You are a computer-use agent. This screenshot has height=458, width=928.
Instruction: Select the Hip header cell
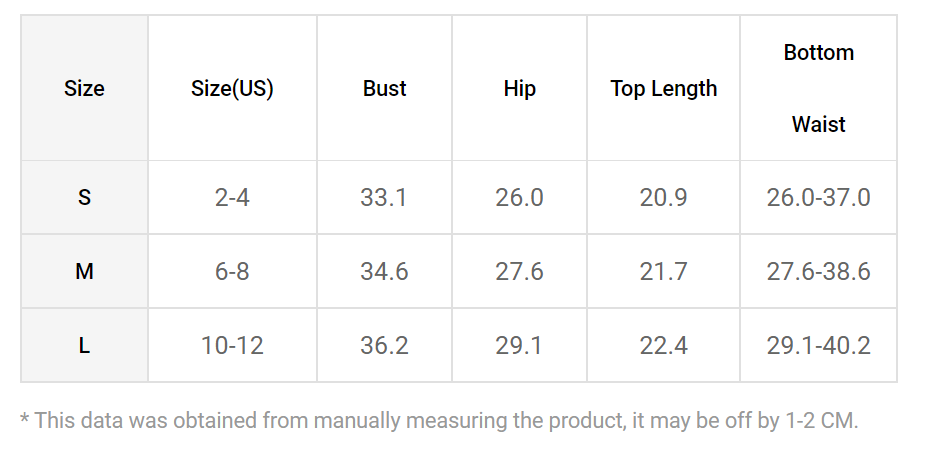(519, 88)
